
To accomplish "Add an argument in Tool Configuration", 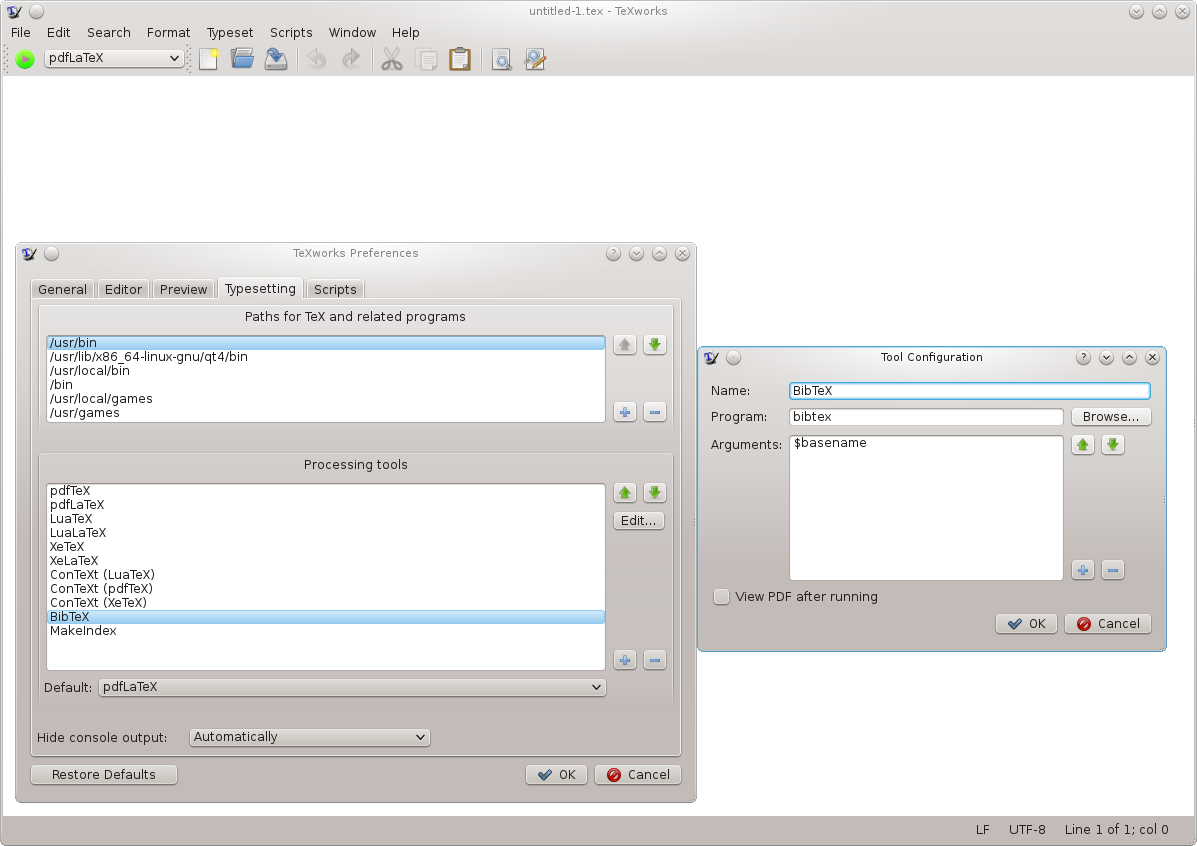I will pos(1083,570).
